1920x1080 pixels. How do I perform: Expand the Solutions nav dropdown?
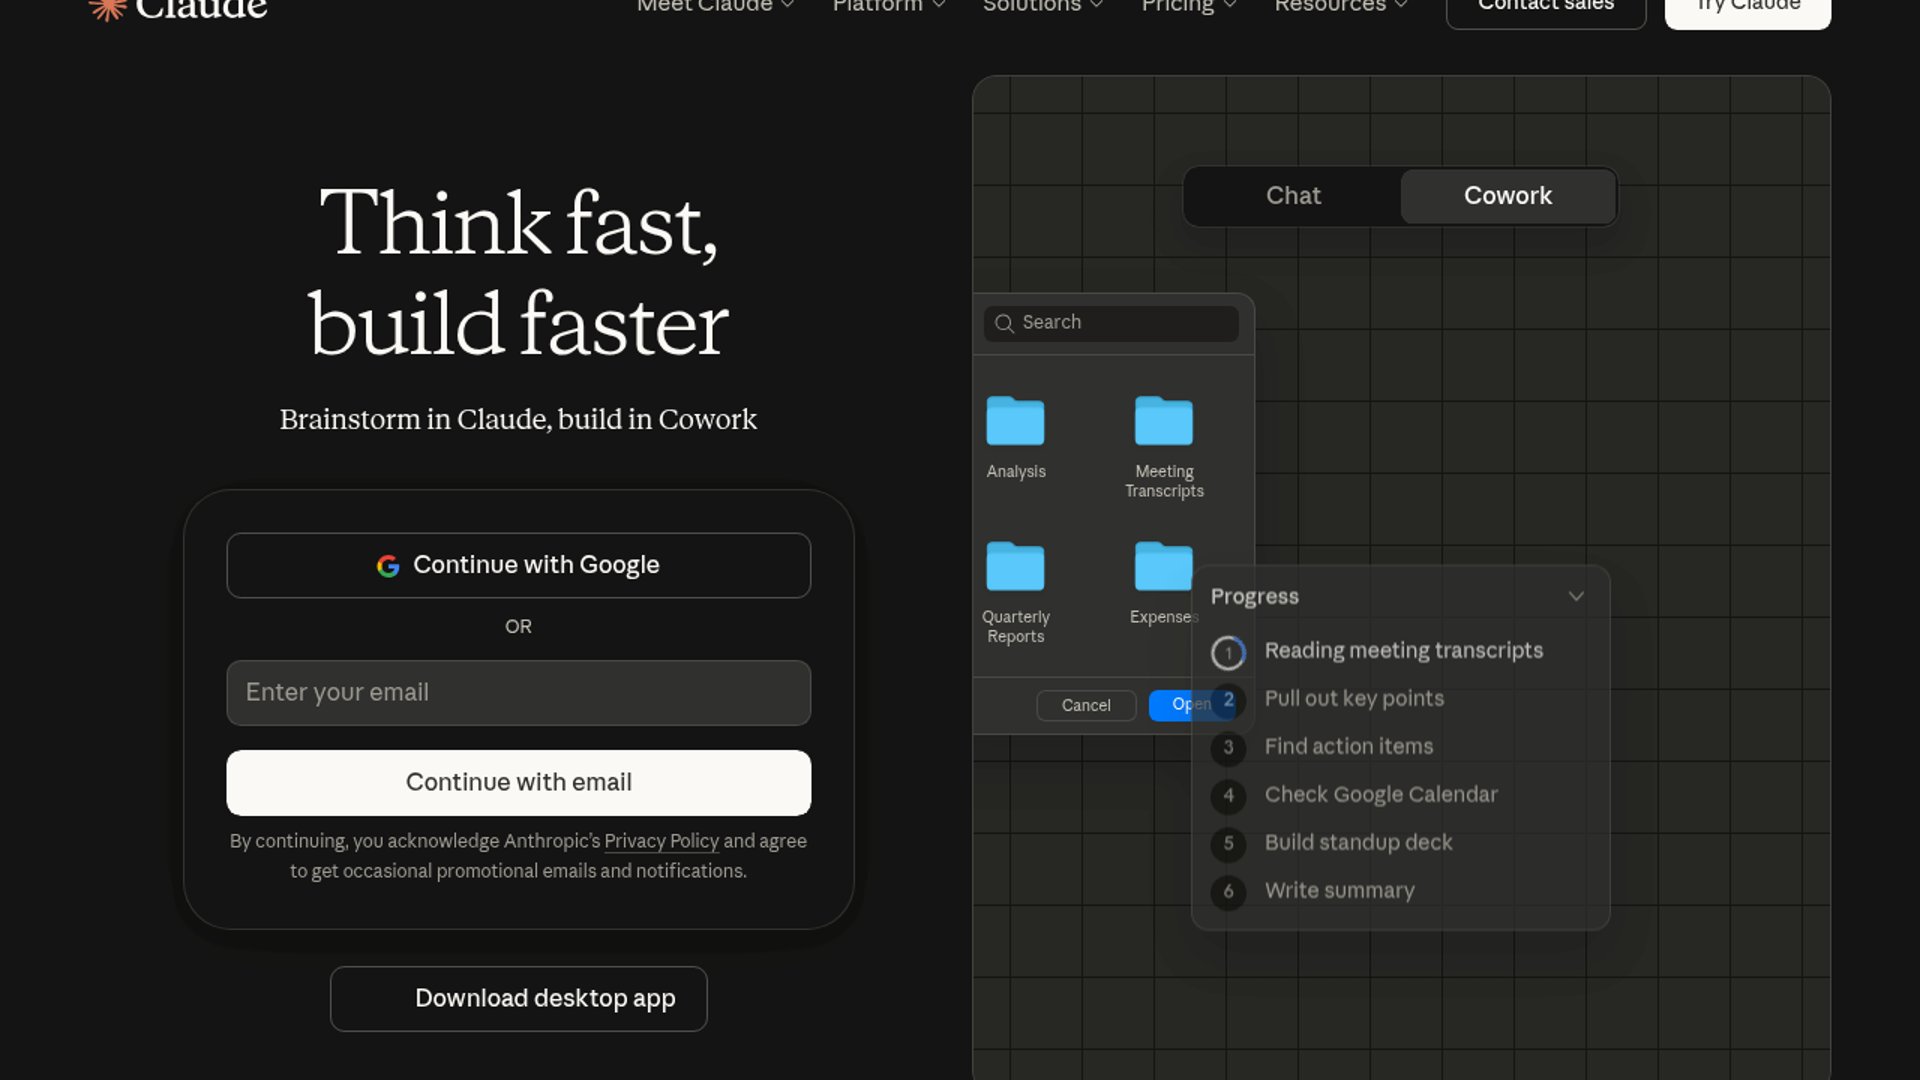tap(1042, 6)
